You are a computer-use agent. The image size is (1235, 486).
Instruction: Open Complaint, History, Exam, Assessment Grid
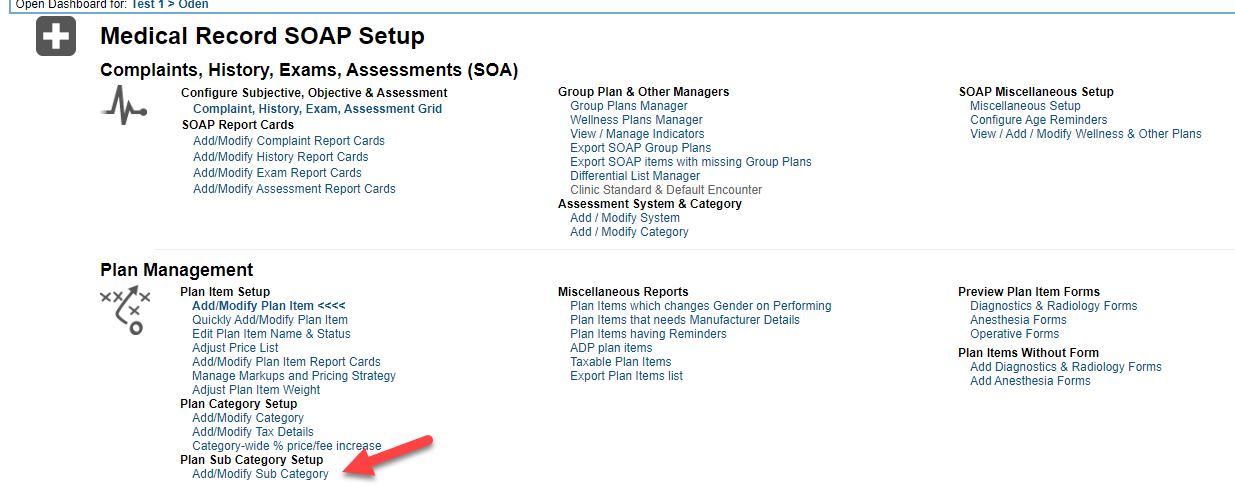[x=317, y=109]
